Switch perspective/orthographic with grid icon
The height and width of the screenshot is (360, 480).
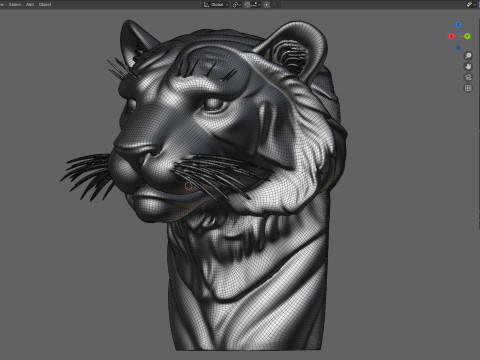468,88
